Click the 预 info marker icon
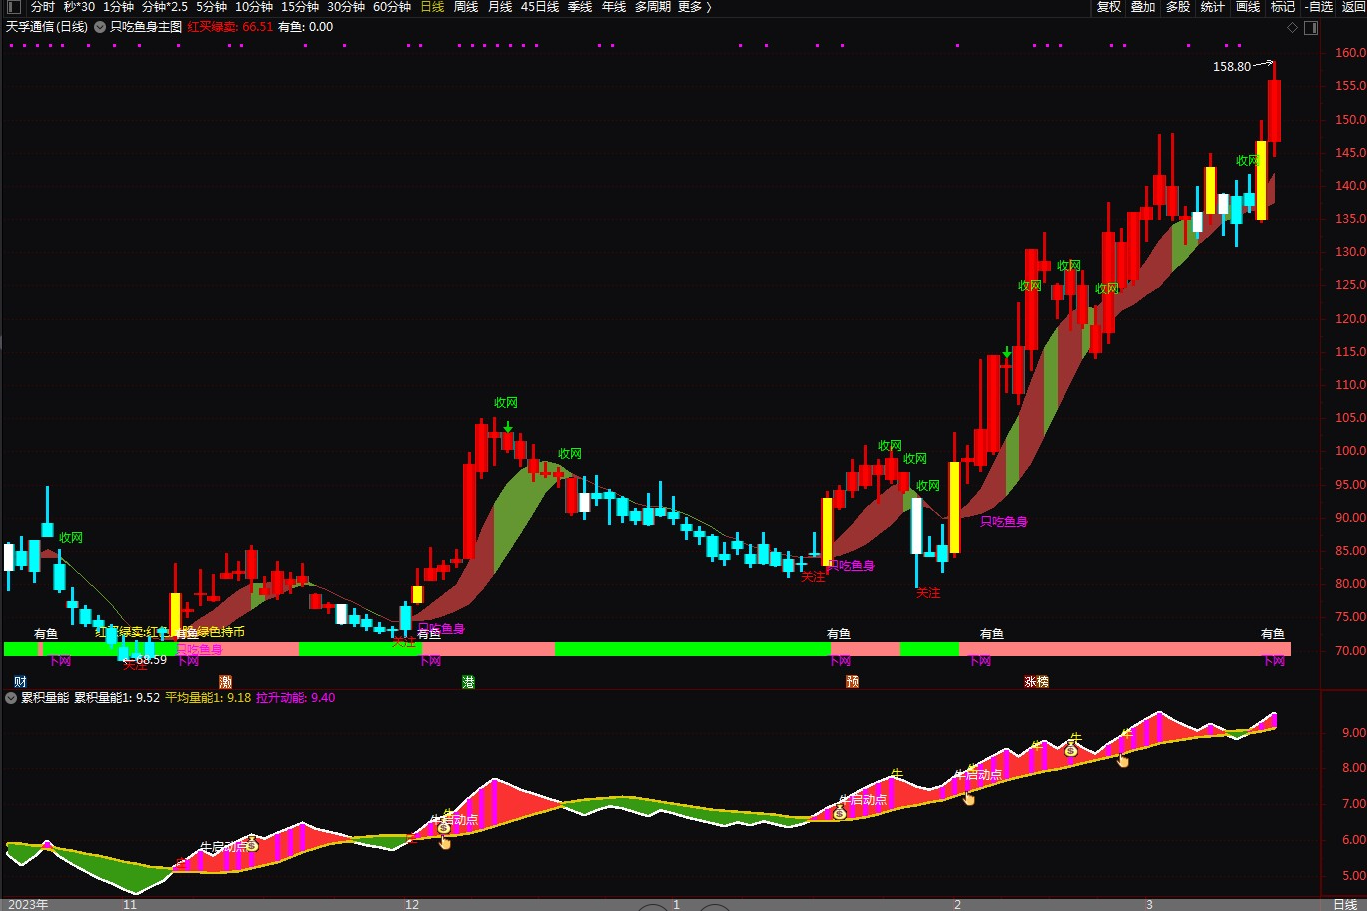Image resolution: width=1367 pixels, height=911 pixels. (x=852, y=682)
